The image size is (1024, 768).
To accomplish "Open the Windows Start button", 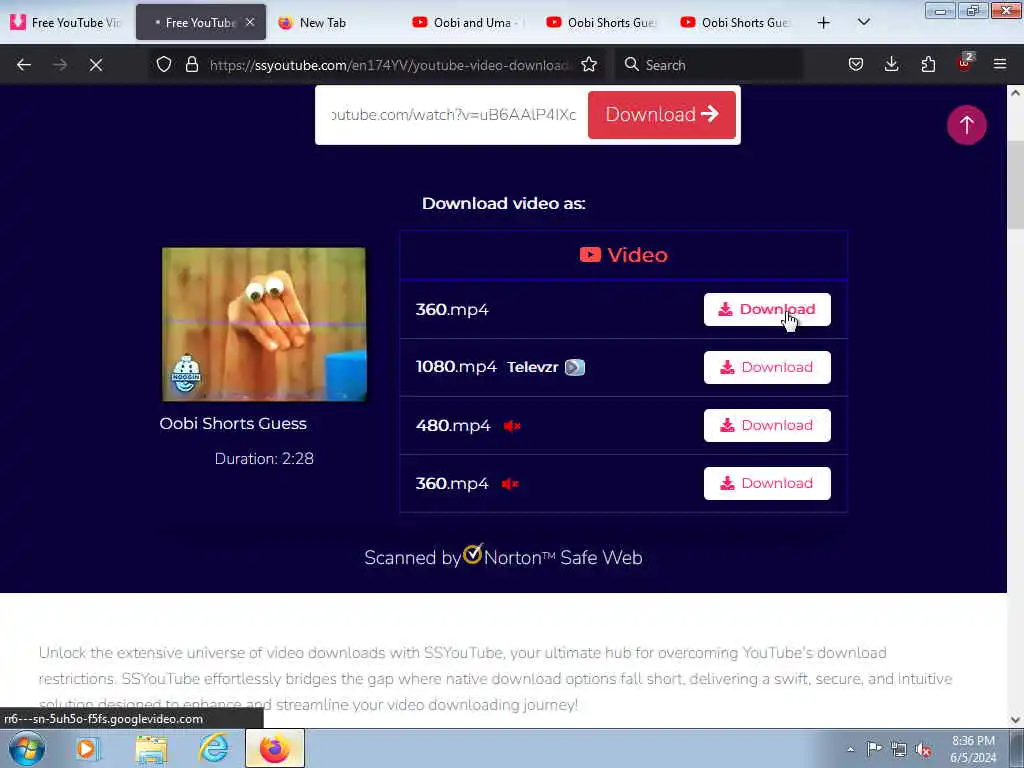I will tap(27, 748).
